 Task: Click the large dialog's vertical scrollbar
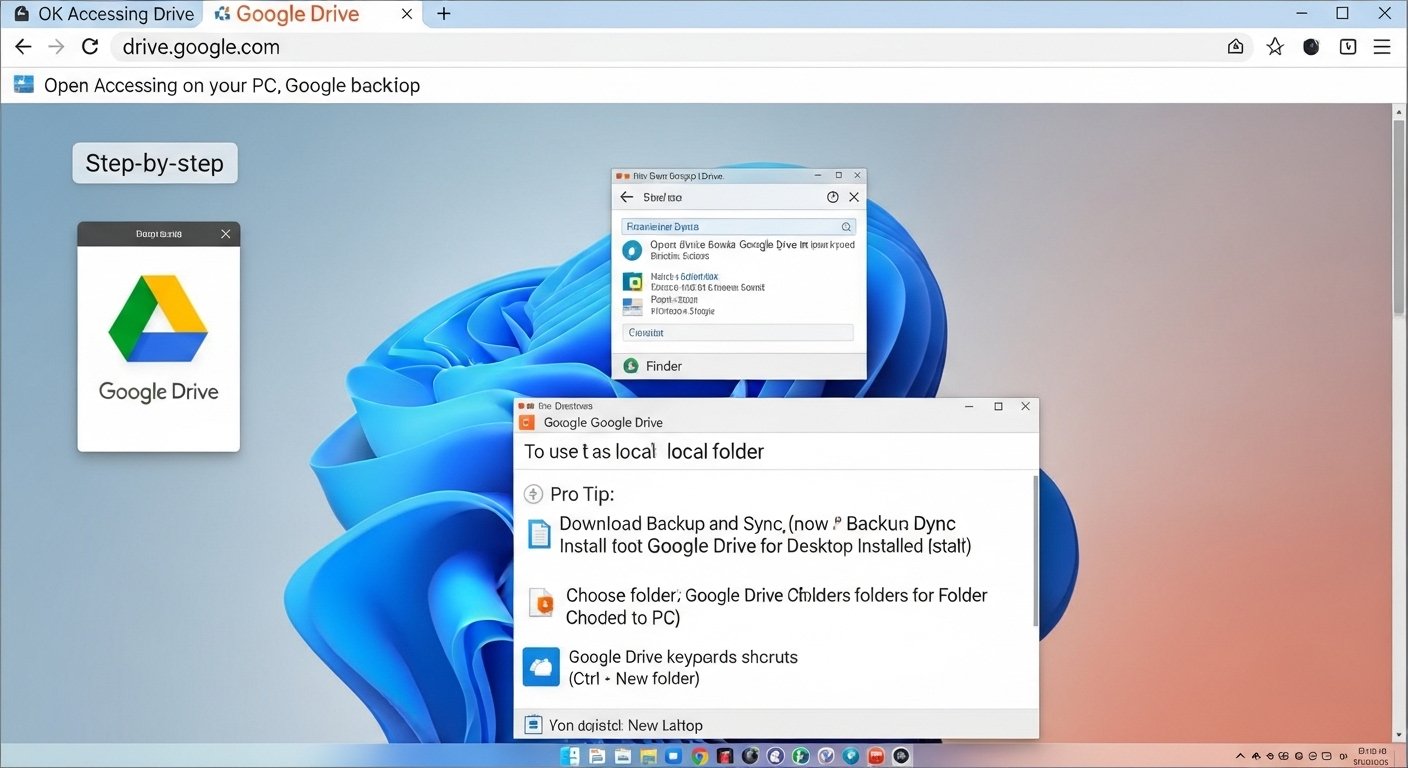(1034, 550)
